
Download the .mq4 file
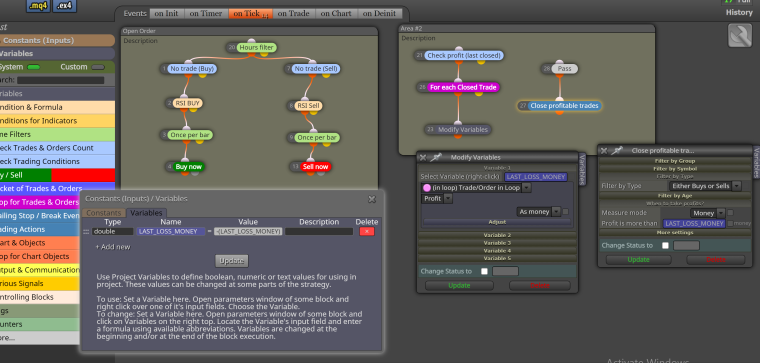(x=38, y=6)
